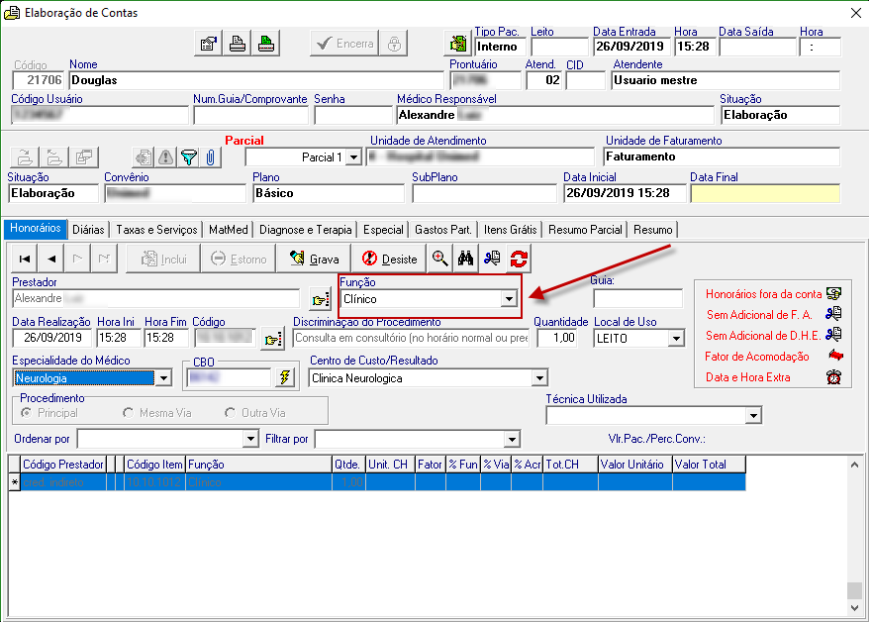The image size is (869, 622).
Task: Click the blue paperclip attachment icon
Action: point(211,157)
